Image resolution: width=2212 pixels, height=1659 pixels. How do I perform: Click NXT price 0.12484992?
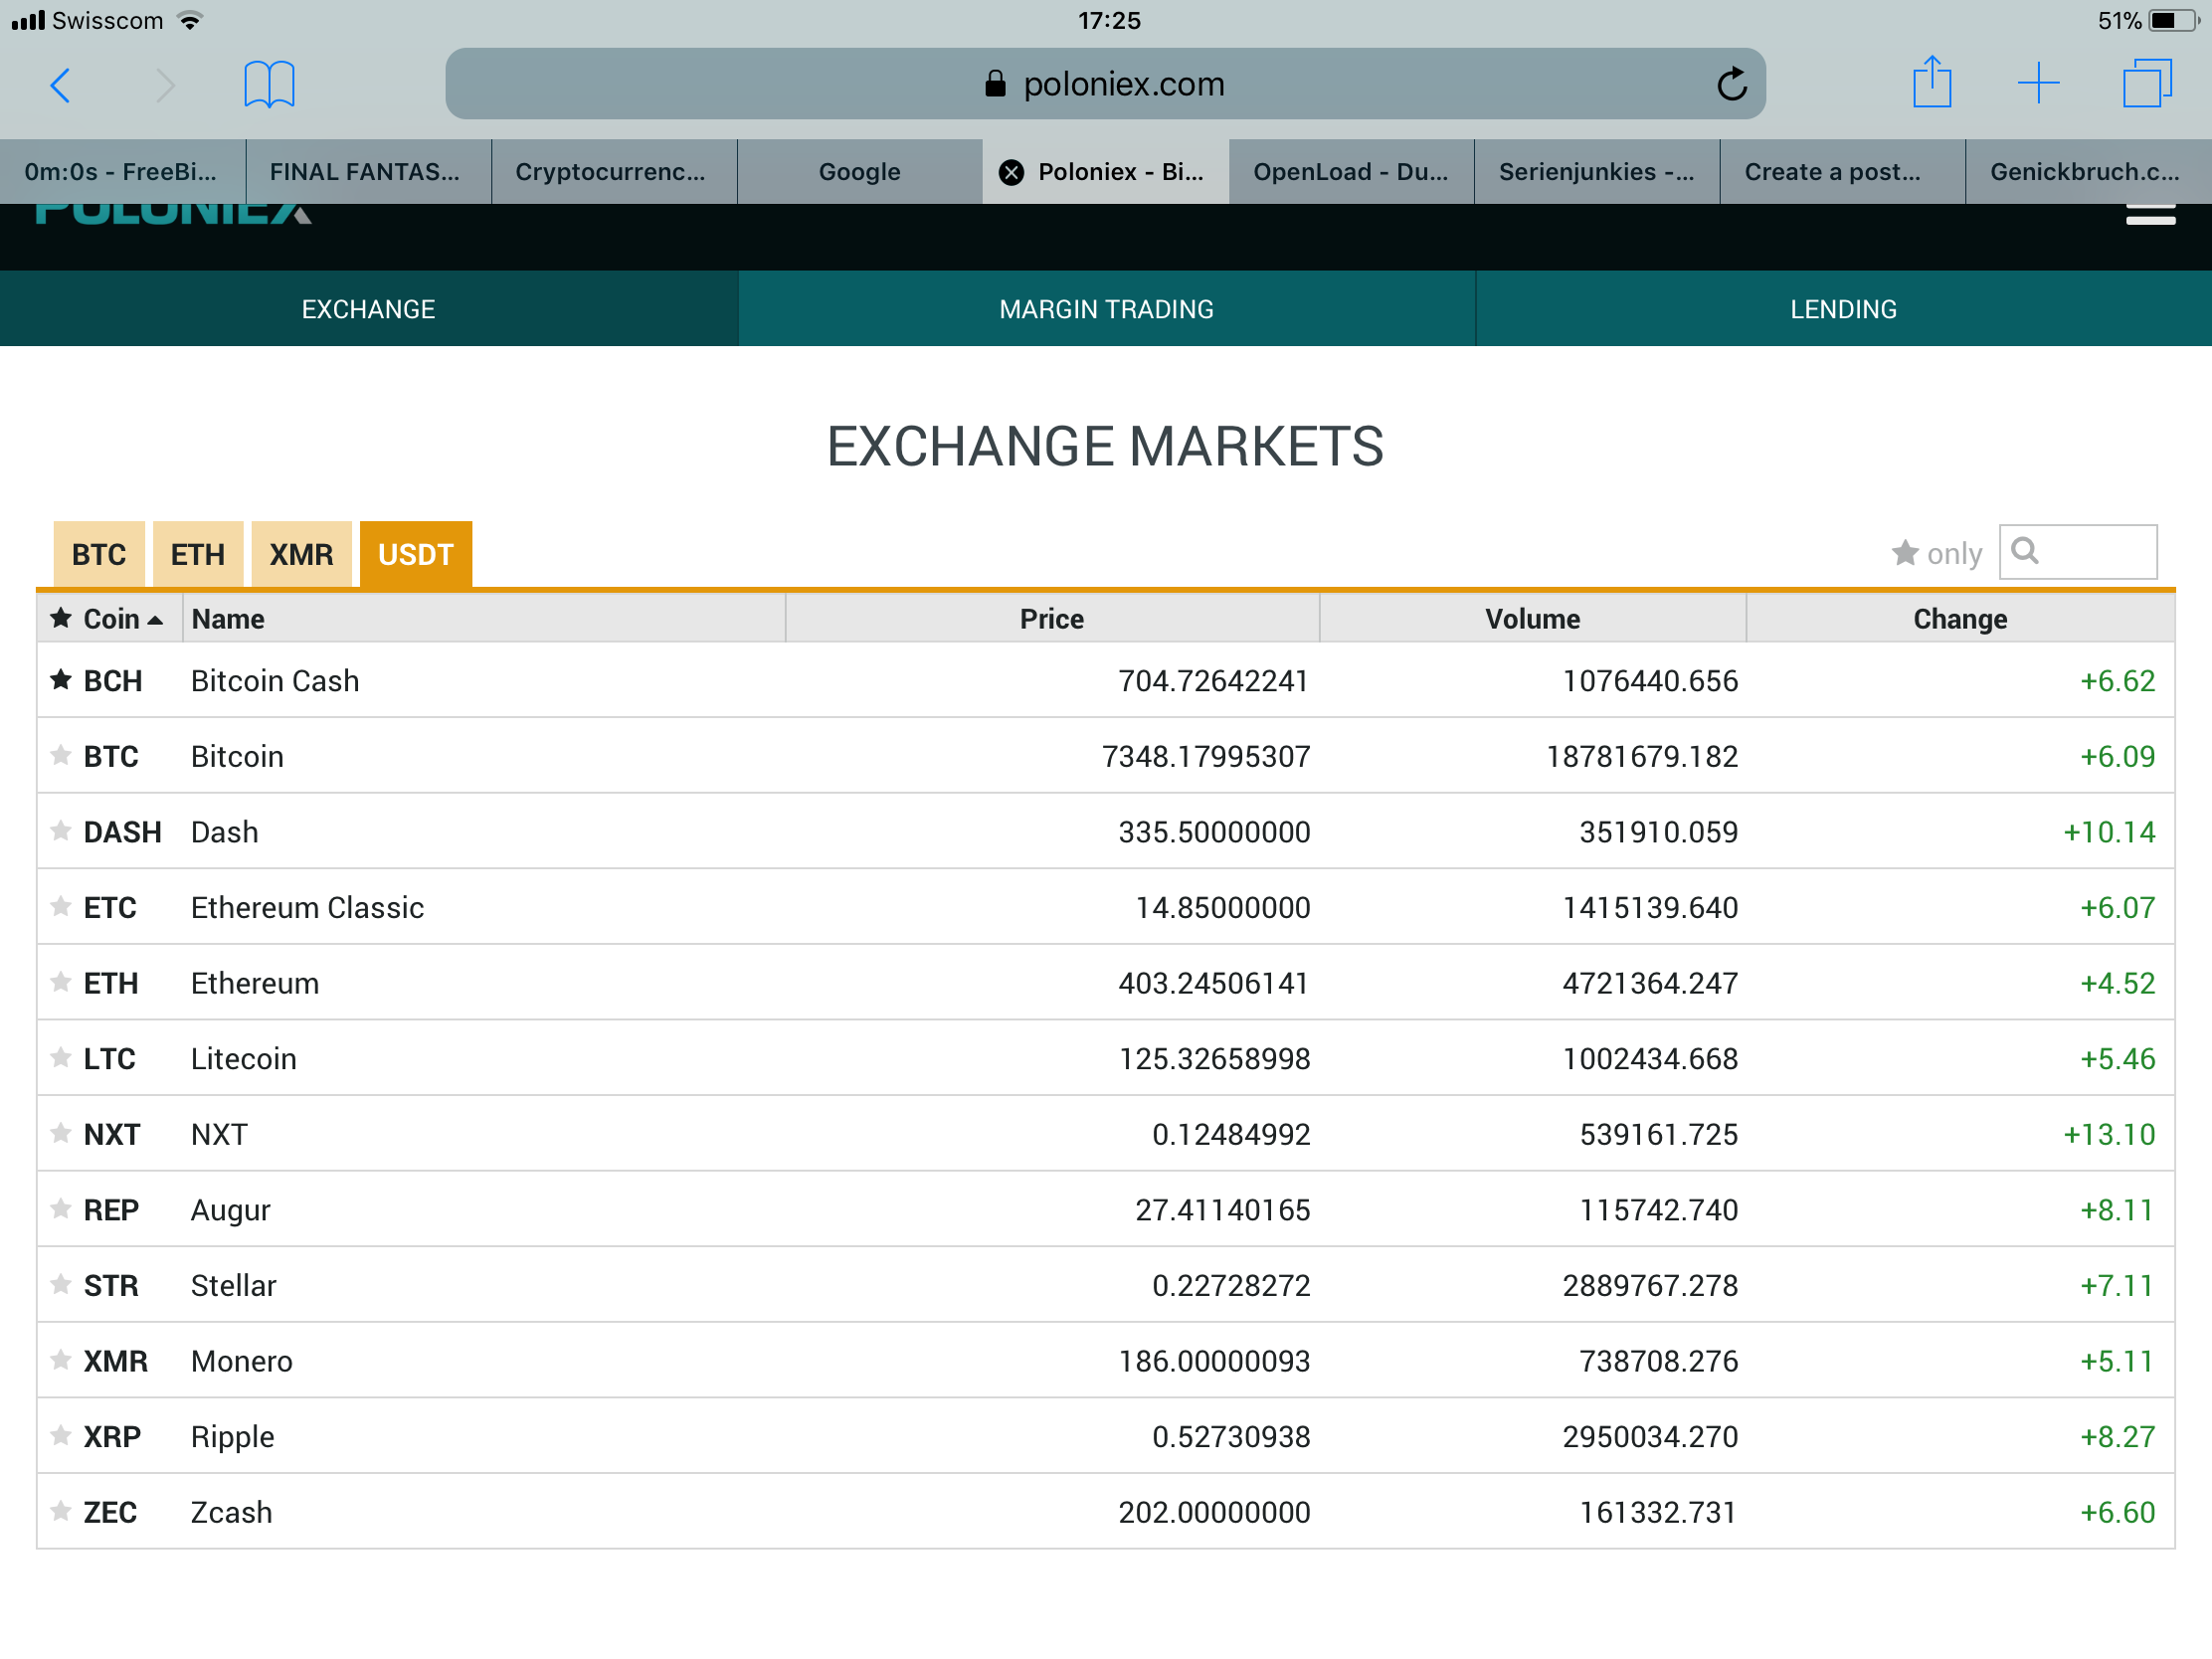point(1231,1134)
